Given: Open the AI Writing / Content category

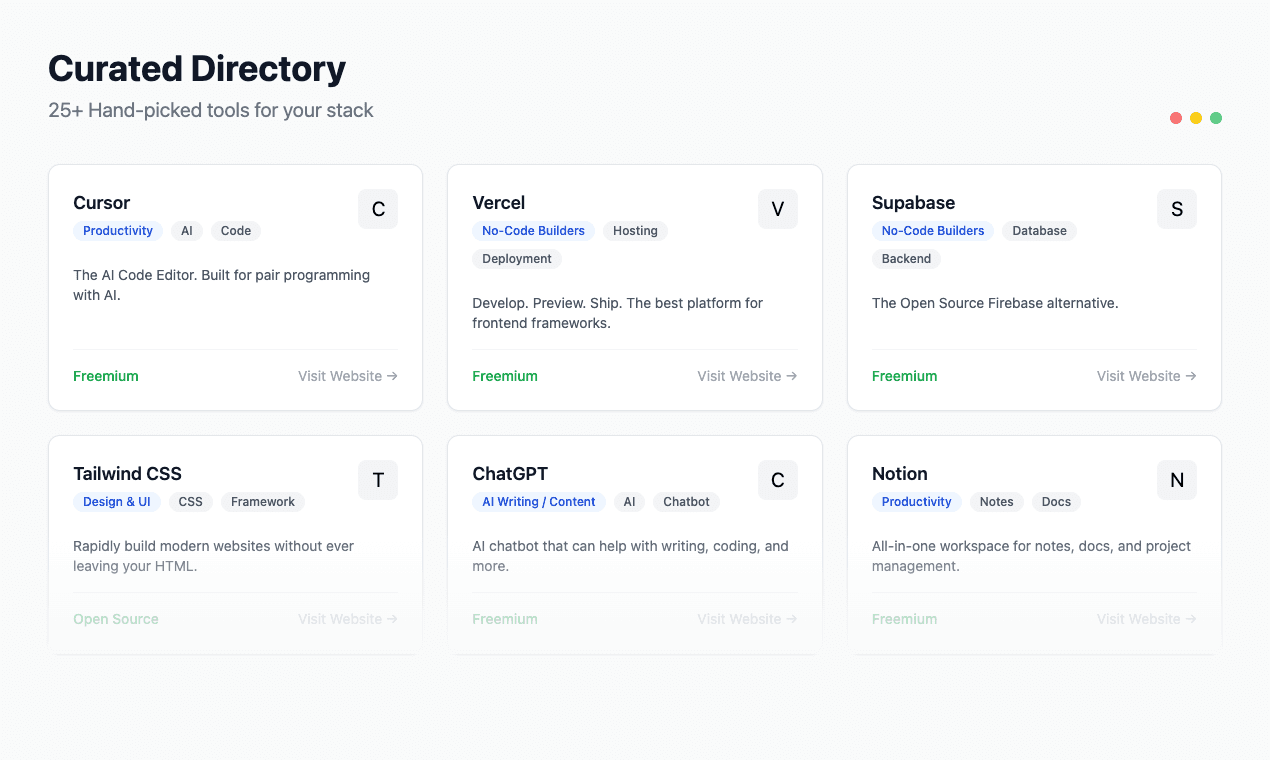Looking at the screenshot, I should point(539,501).
